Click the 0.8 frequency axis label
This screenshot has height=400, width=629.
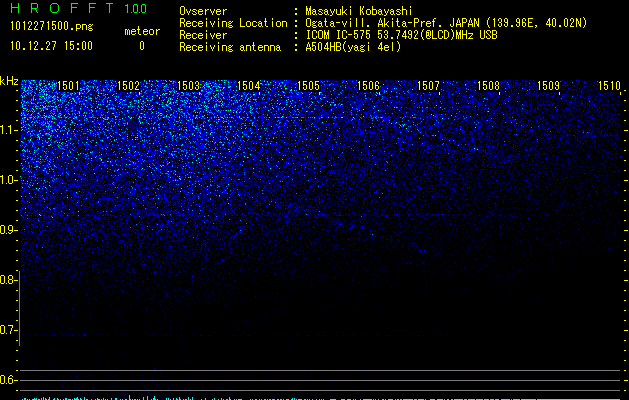8,280
